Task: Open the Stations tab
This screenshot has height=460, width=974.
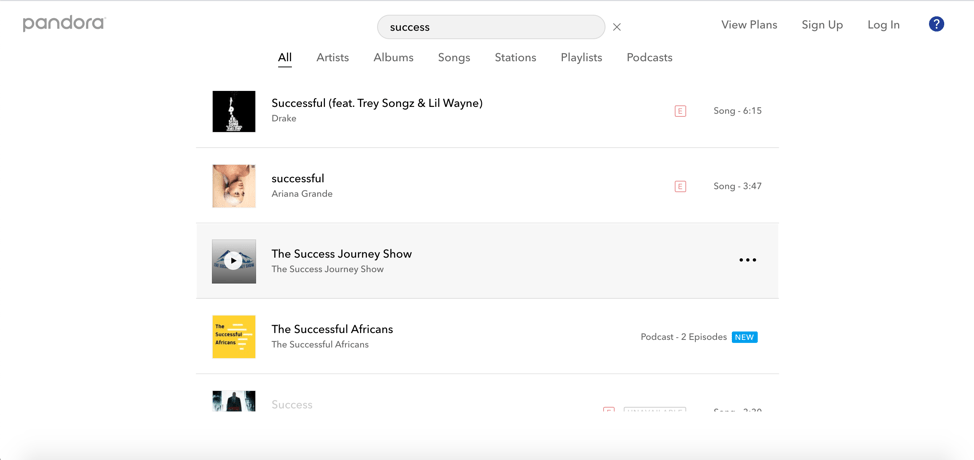Action: click(x=515, y=58)
